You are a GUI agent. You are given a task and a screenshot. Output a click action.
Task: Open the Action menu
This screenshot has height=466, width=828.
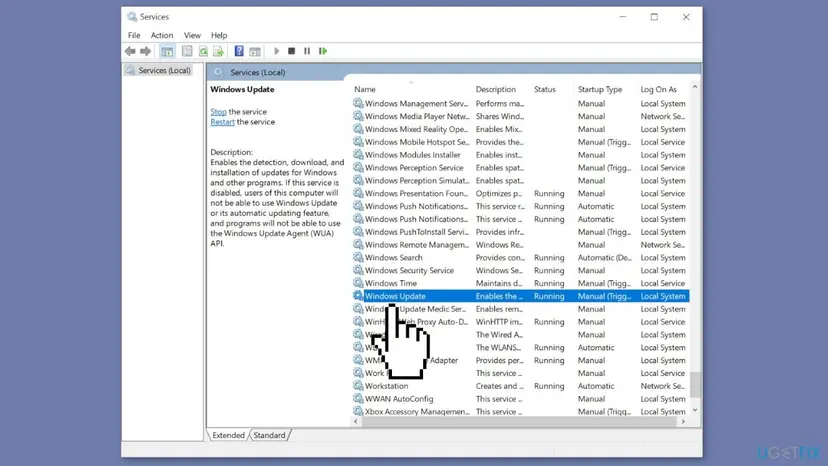click(162, 35)
